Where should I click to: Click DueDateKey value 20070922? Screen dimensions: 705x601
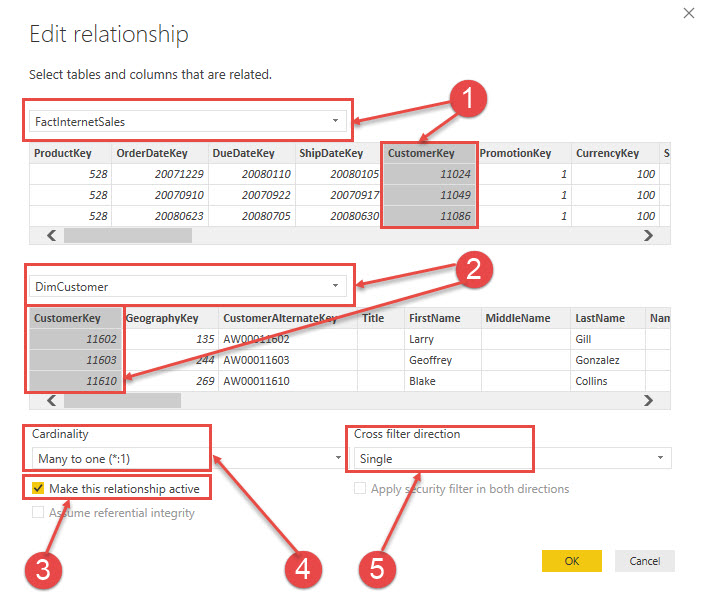tap(266, 195)
